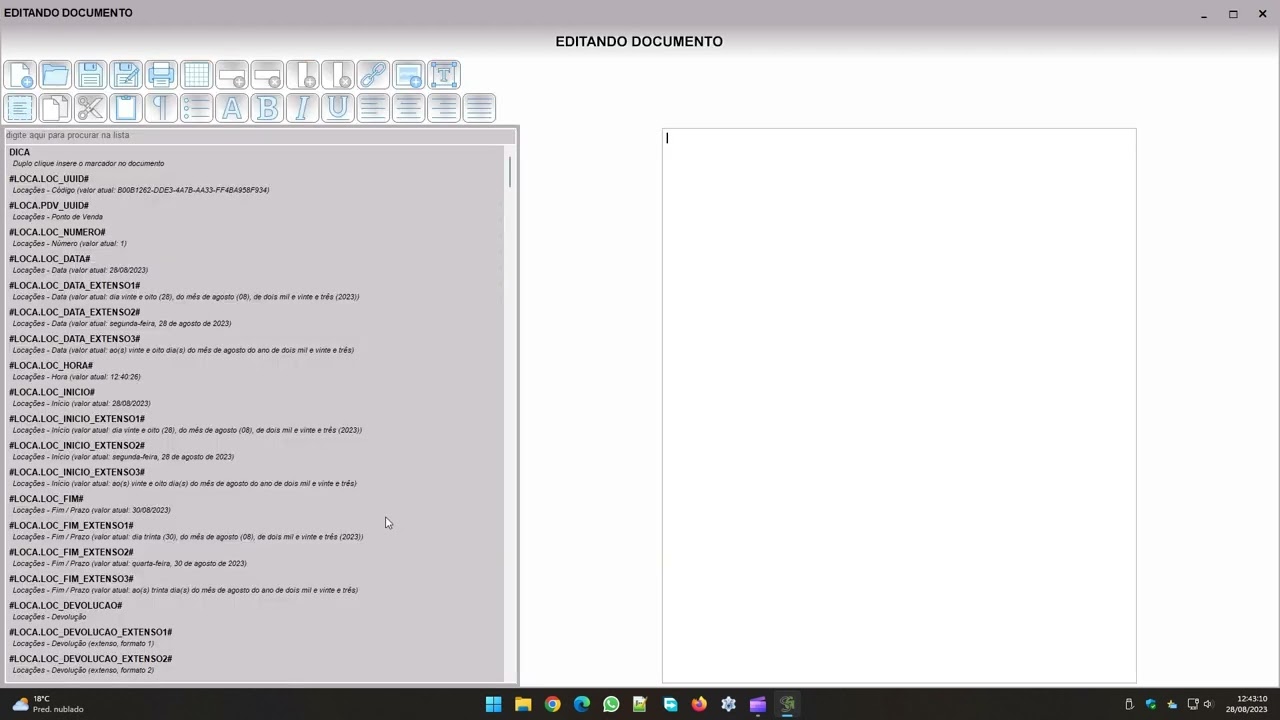Select the #LOCA.LOC_DATA_EXTENSO1# marker
This screenshot has width=1280, height=720.
coord(255,291)
